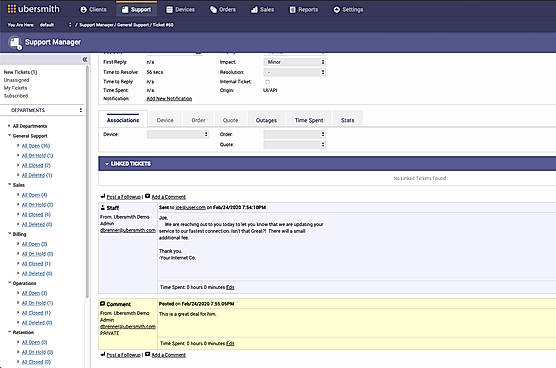This screenshot has height=368, width=556.
Task: Open the Device association dropdown
Action: click(178, 134)
